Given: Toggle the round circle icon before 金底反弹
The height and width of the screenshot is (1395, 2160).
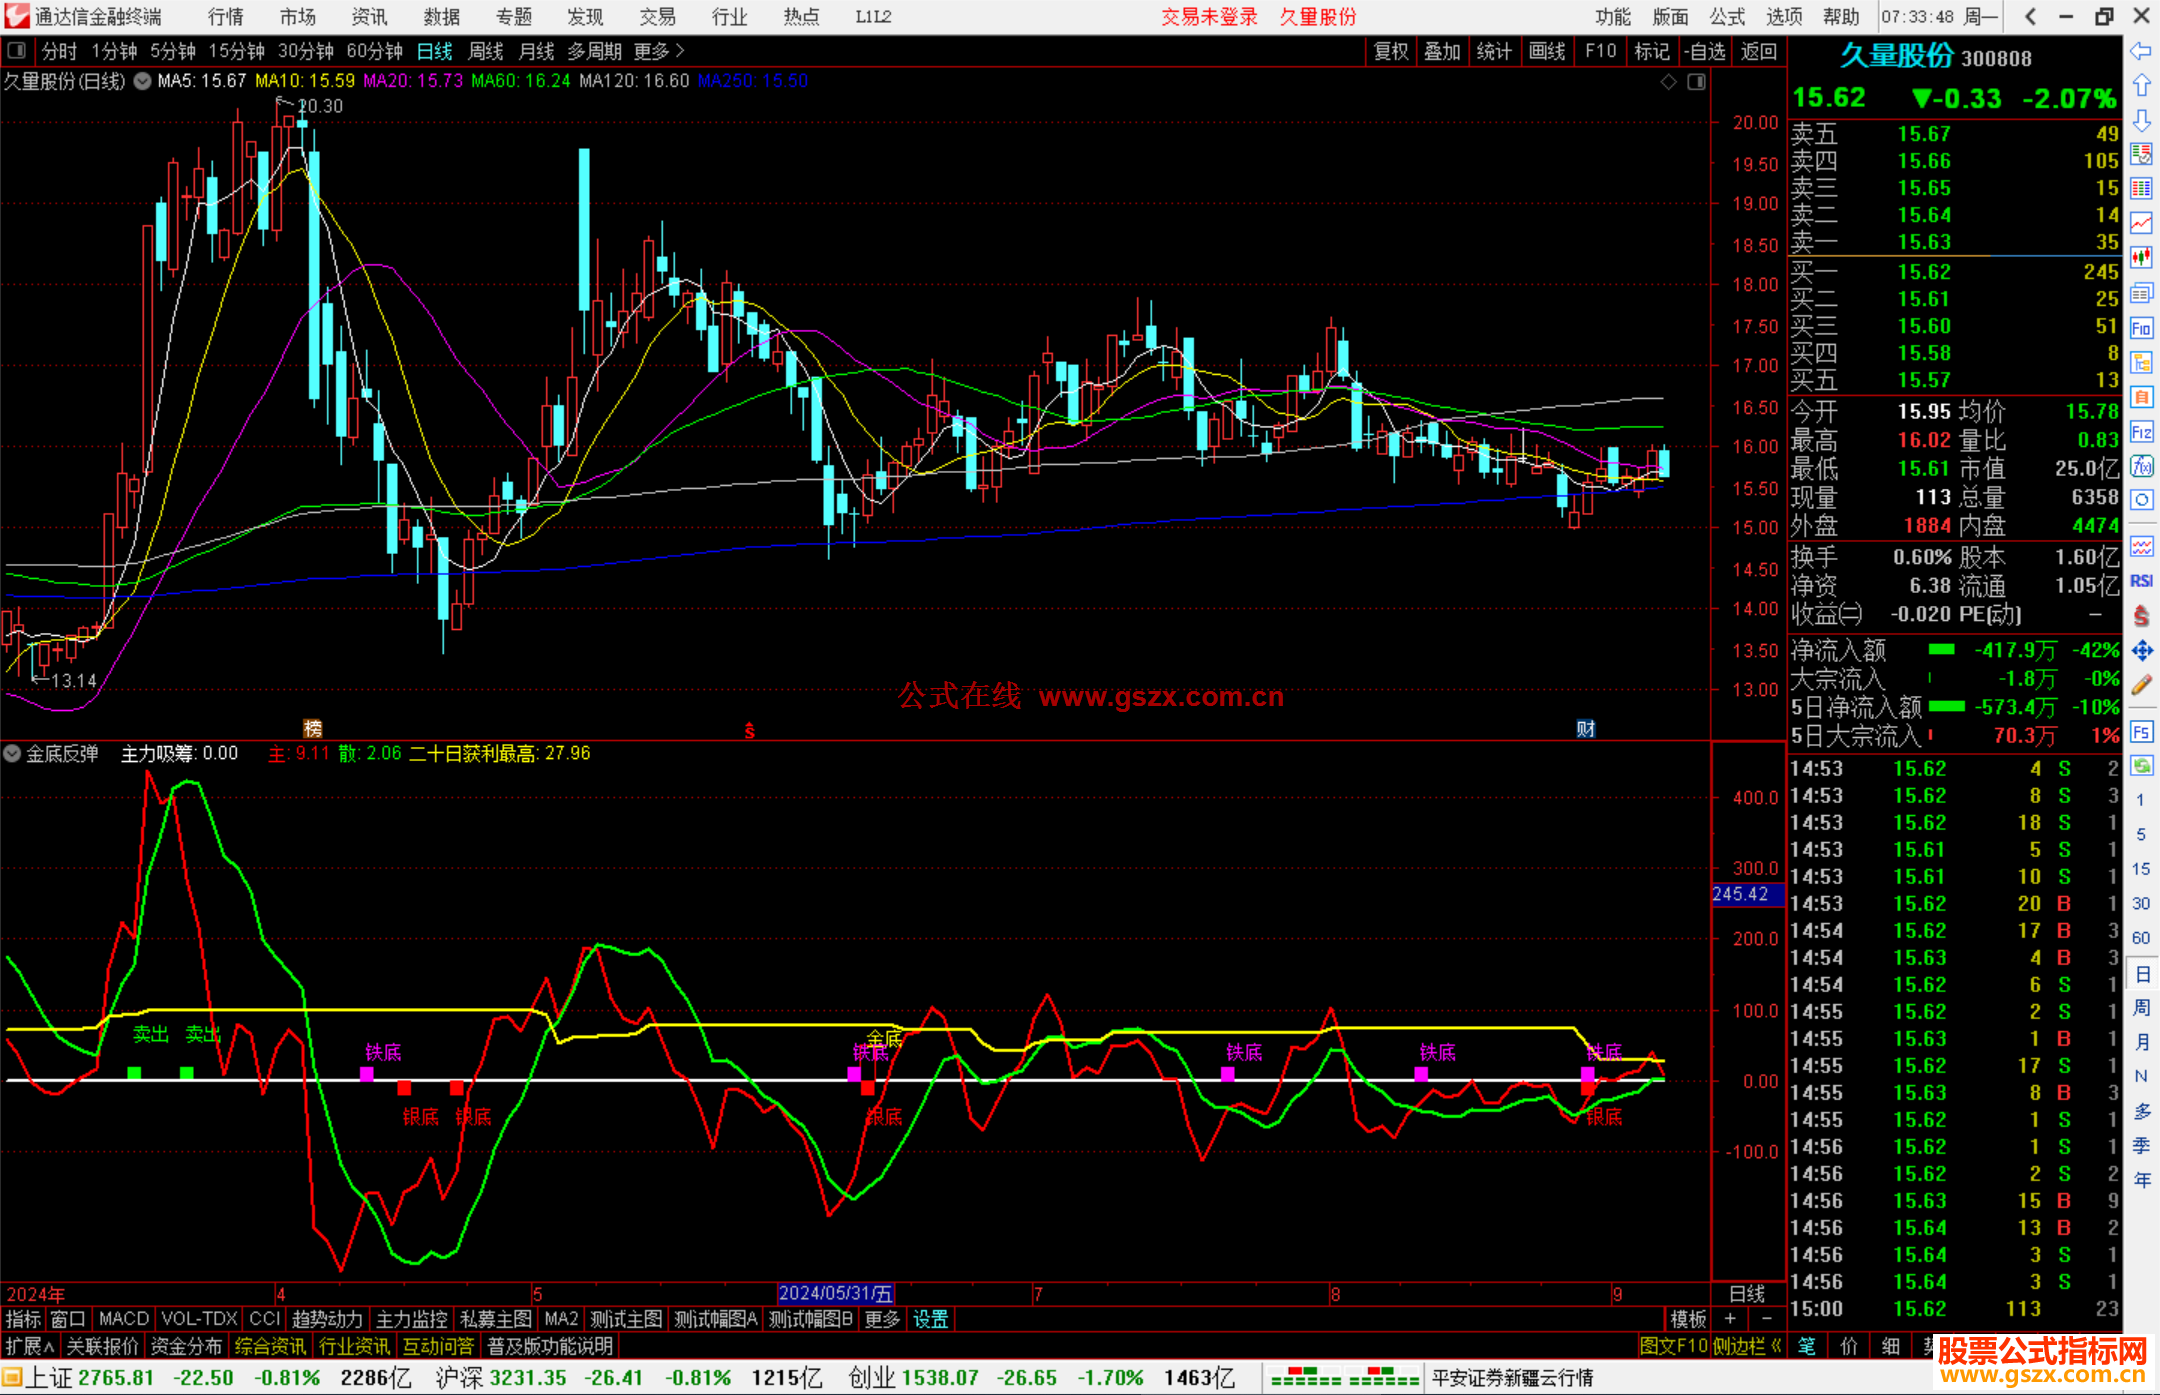Looking at the screenshot, I should coord(12,753).
